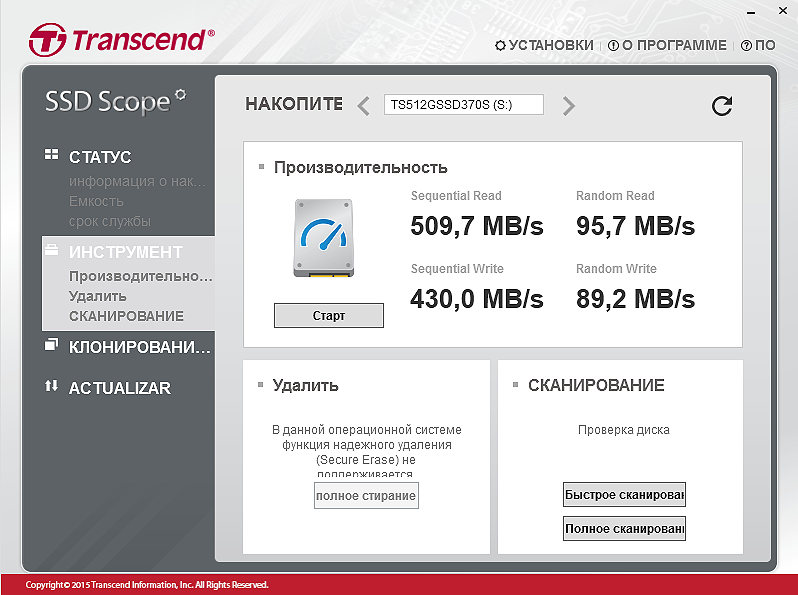Open Удалить sub-item in sidebar

pos(98,296)
